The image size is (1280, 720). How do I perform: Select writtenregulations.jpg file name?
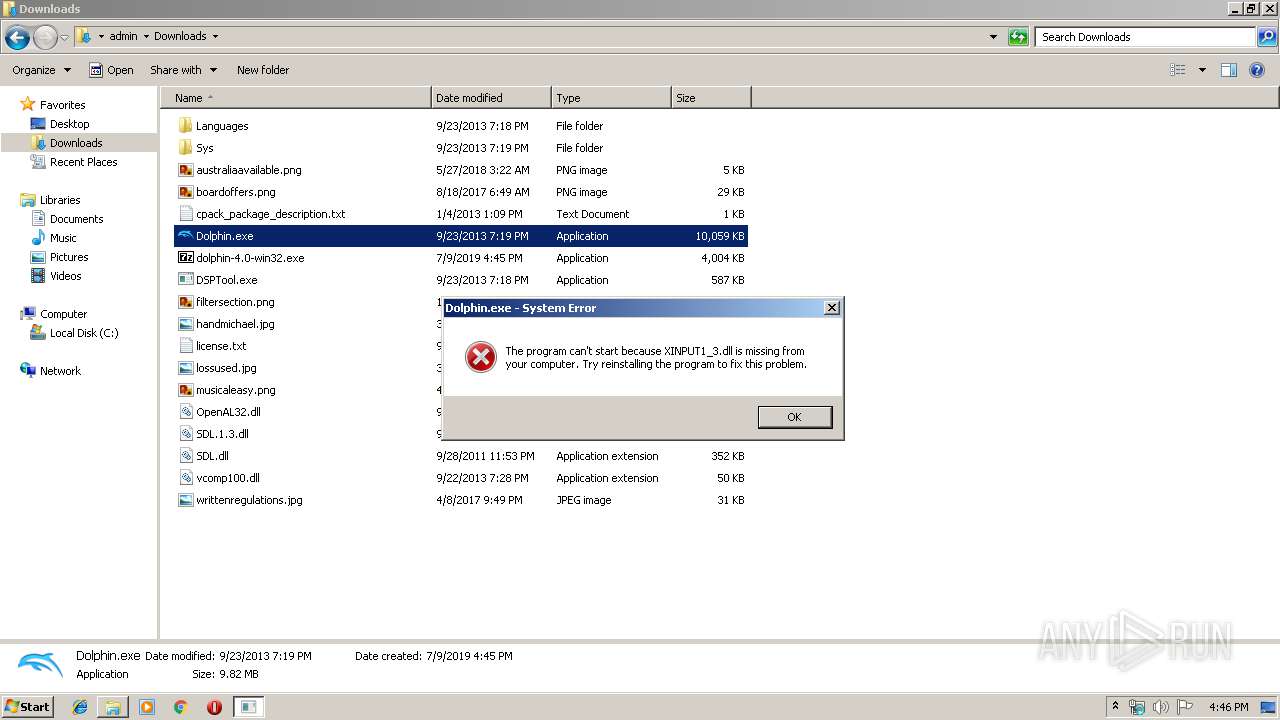[249, 500]
